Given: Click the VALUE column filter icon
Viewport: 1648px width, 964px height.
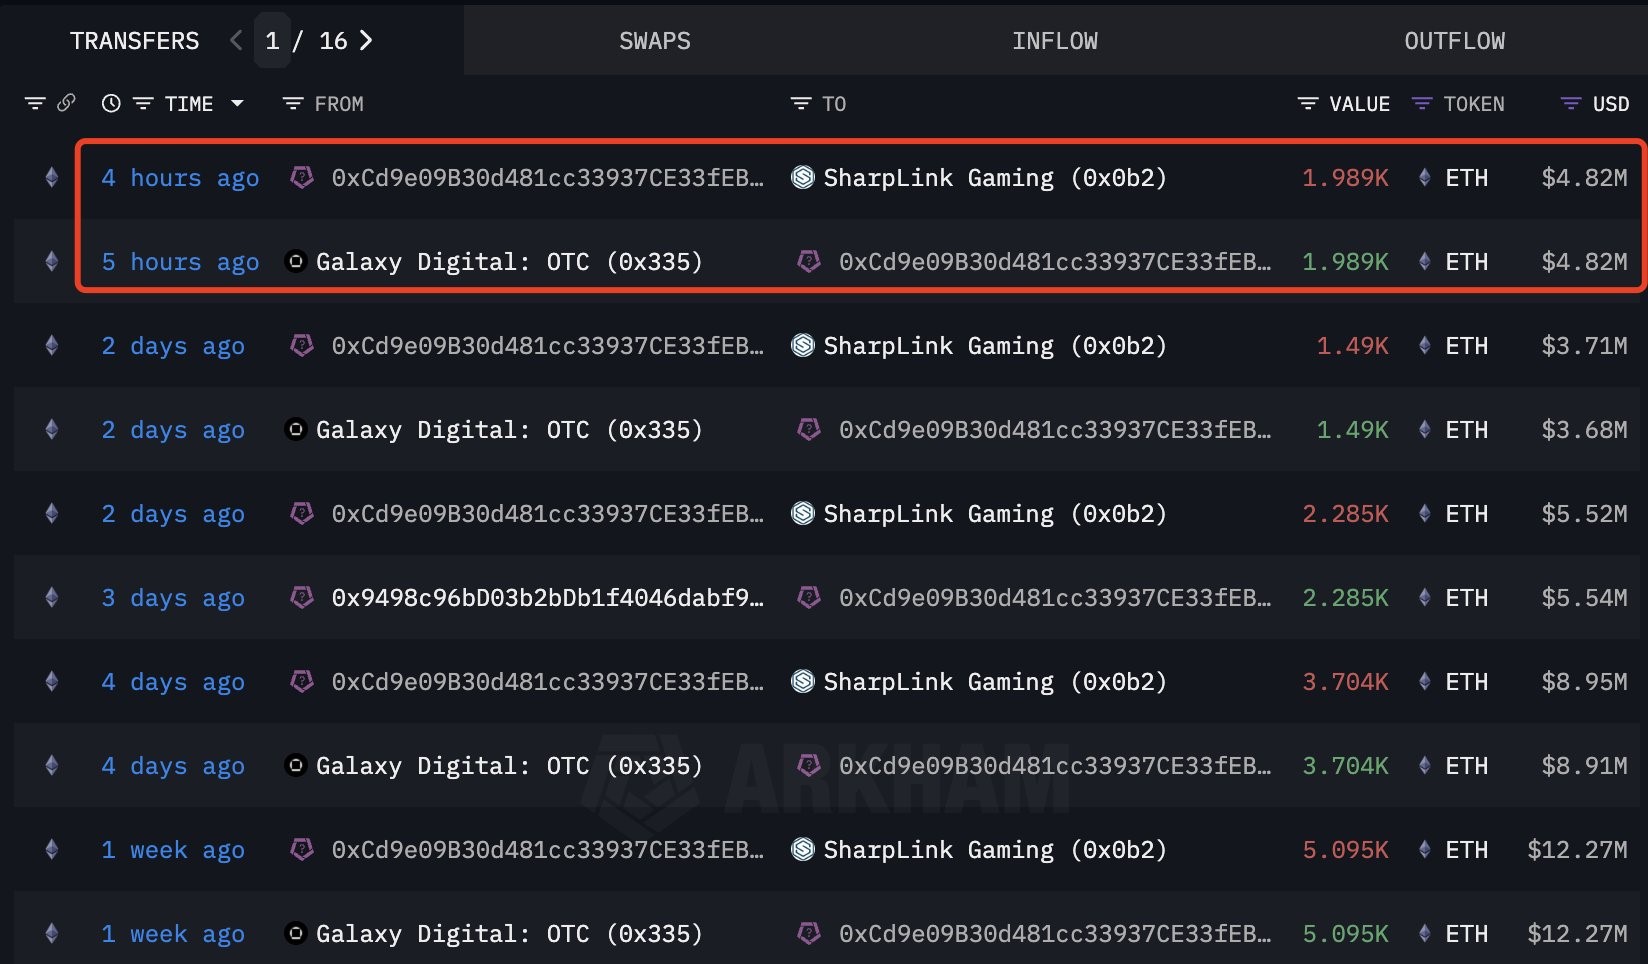Looking at the screenshot, I should pos(1307,104).
